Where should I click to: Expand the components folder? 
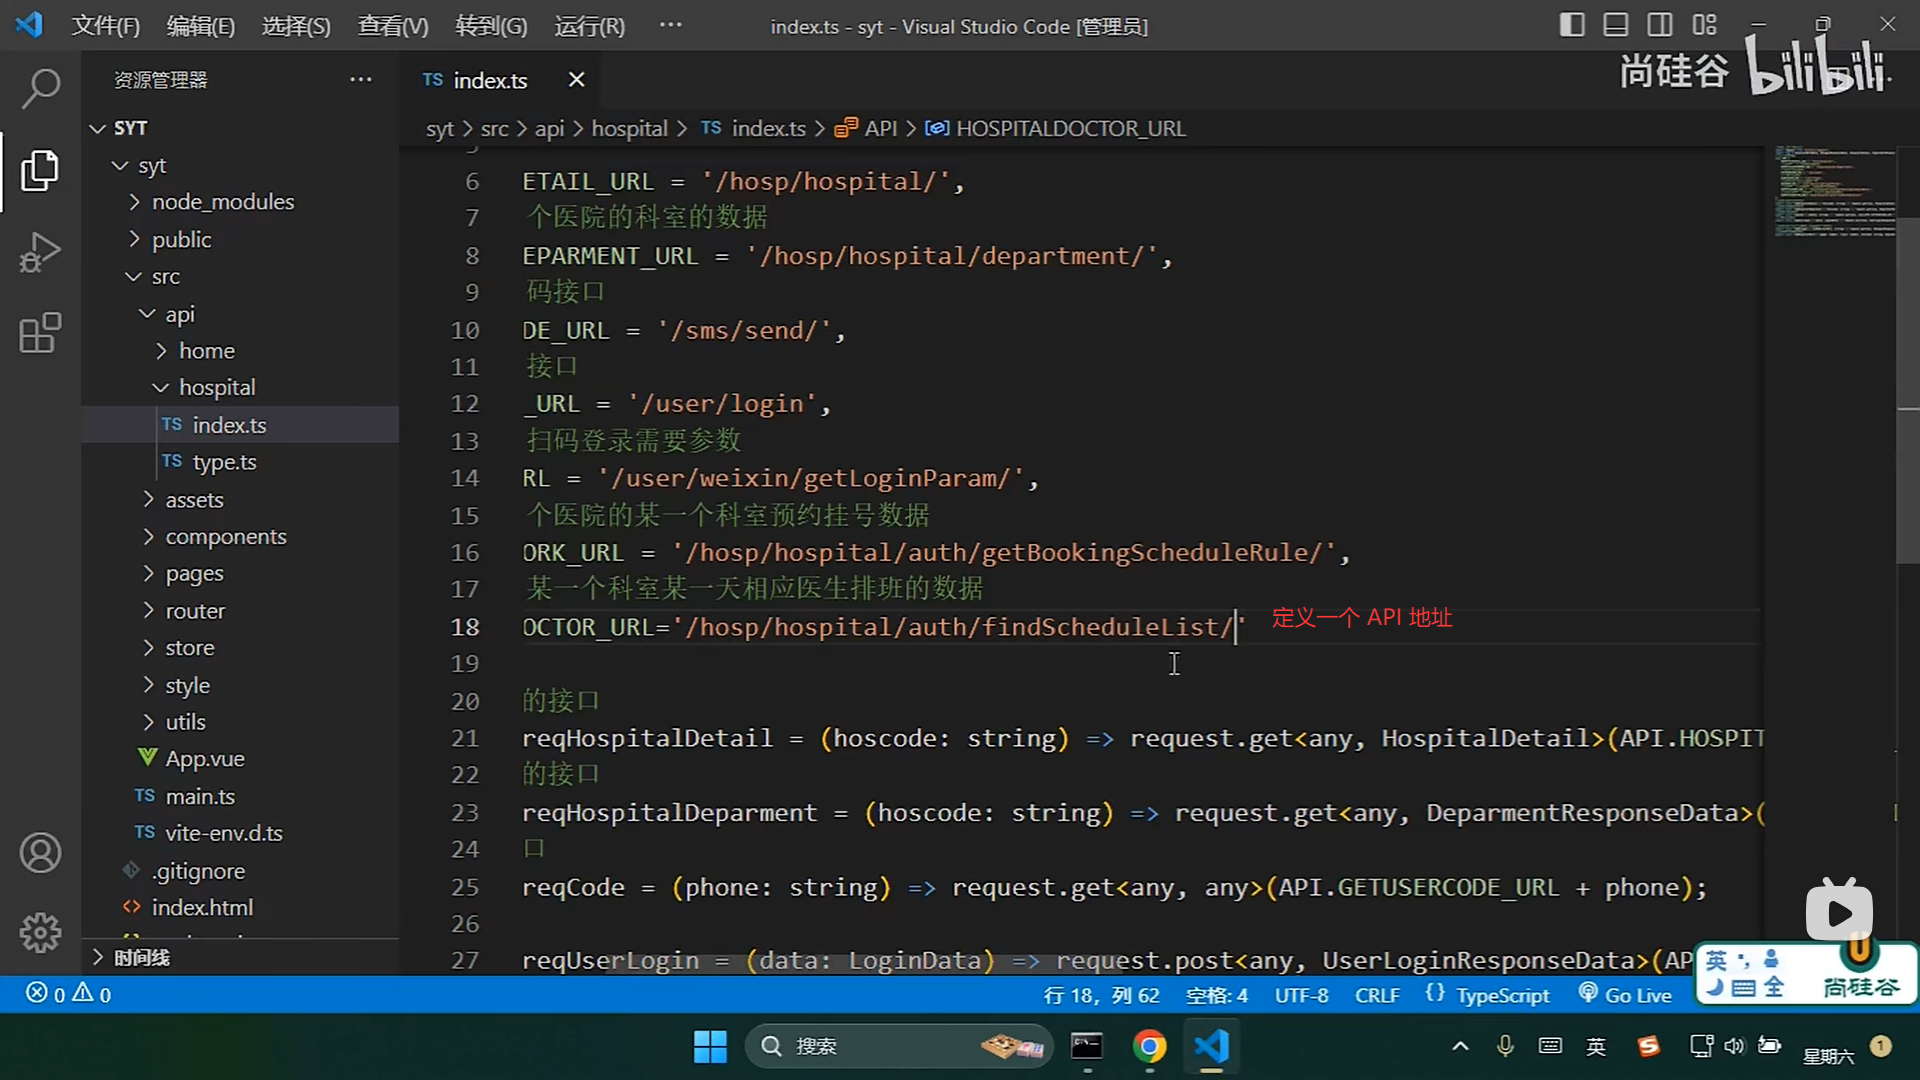tap(225, 537)
